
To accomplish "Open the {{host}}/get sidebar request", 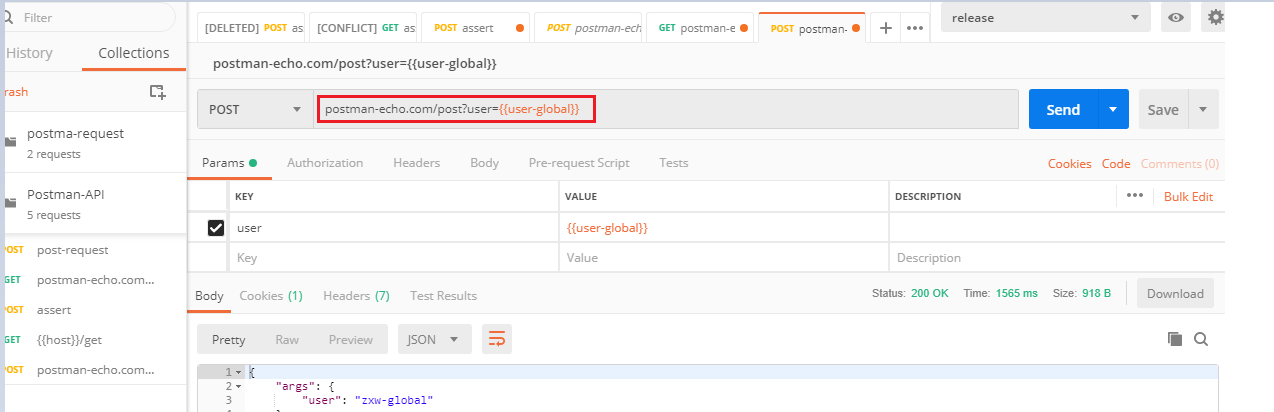I will (x=93, y=340).
